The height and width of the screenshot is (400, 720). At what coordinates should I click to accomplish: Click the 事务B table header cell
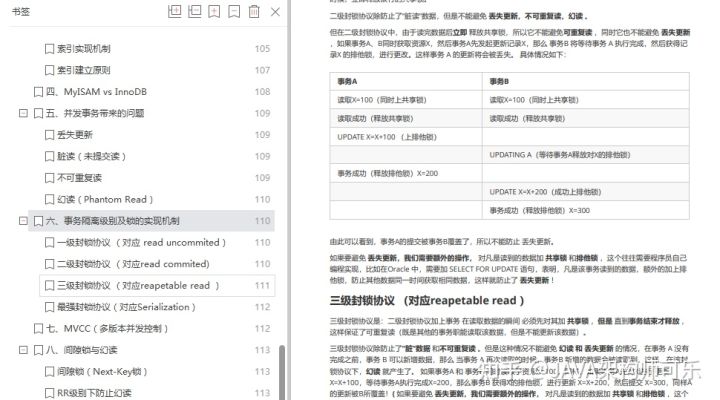pyautogui.click(x=586, y=81)
